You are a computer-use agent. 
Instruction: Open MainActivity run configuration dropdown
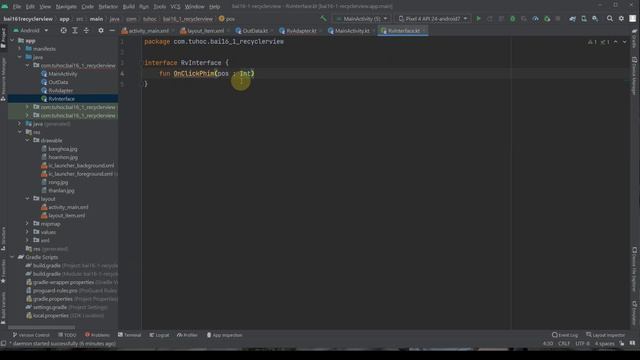[362, 19]
